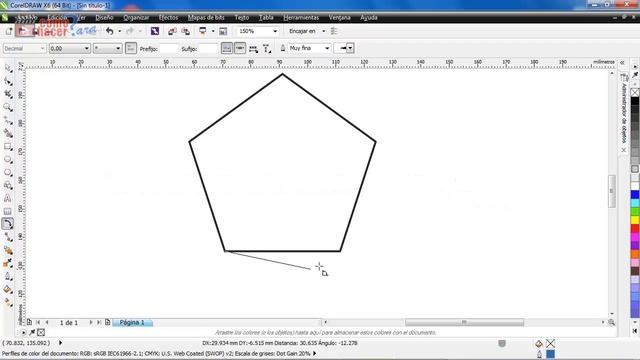Toggle show units for dimension button
The image size is (640, 360).
click(131, 48)
